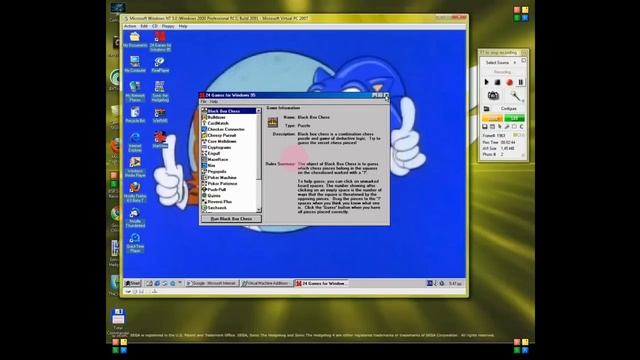Click the red record button
This screenshot has height=360, width=640.
coord(509,82)
